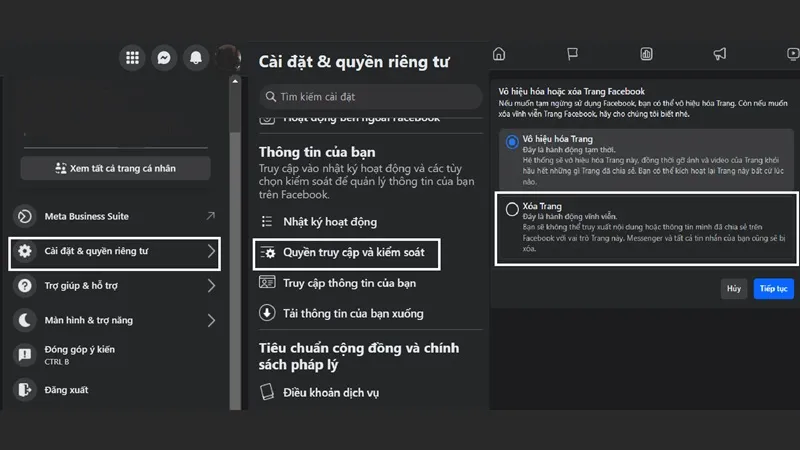
Task: Click the Meta Business Suite icon
Action: click(x=24, y=216)
